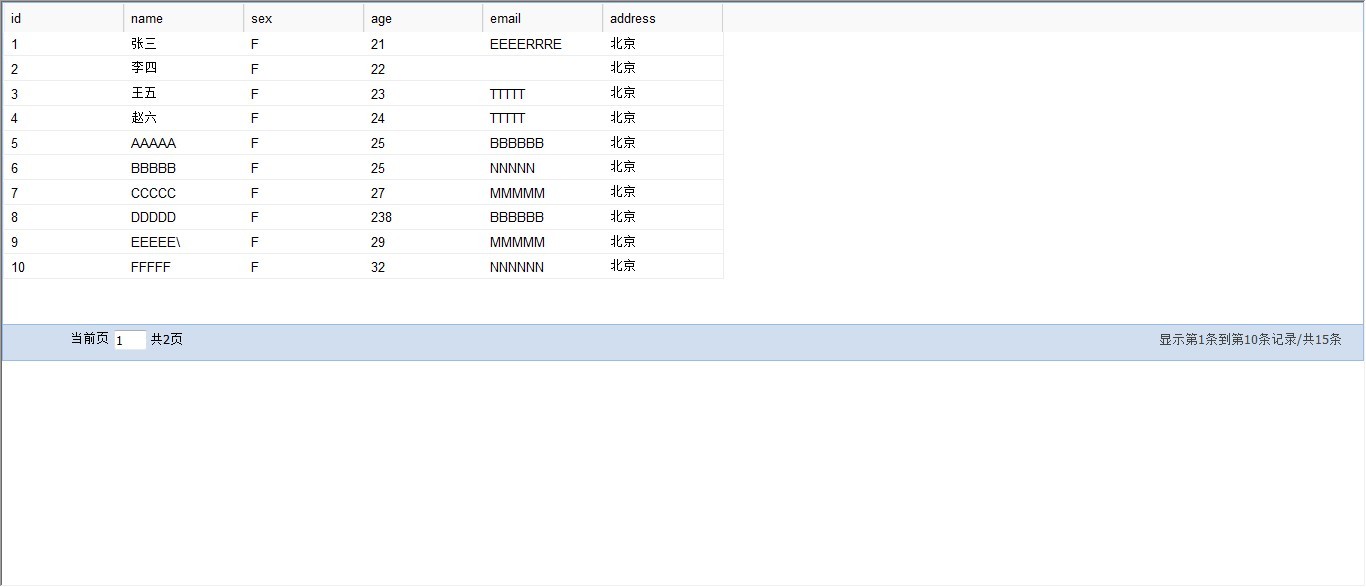Image resolution: width=1366 pixels, height=587 pixels.
Task: Select the row named 张三
Action: coord(144,44)
